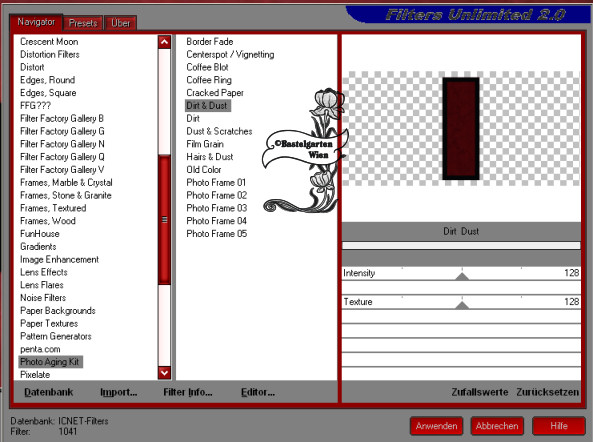Click the Abbrechen button
This screenshot has width=593, height=442.
pyautogui.click(x=497, y=426)
